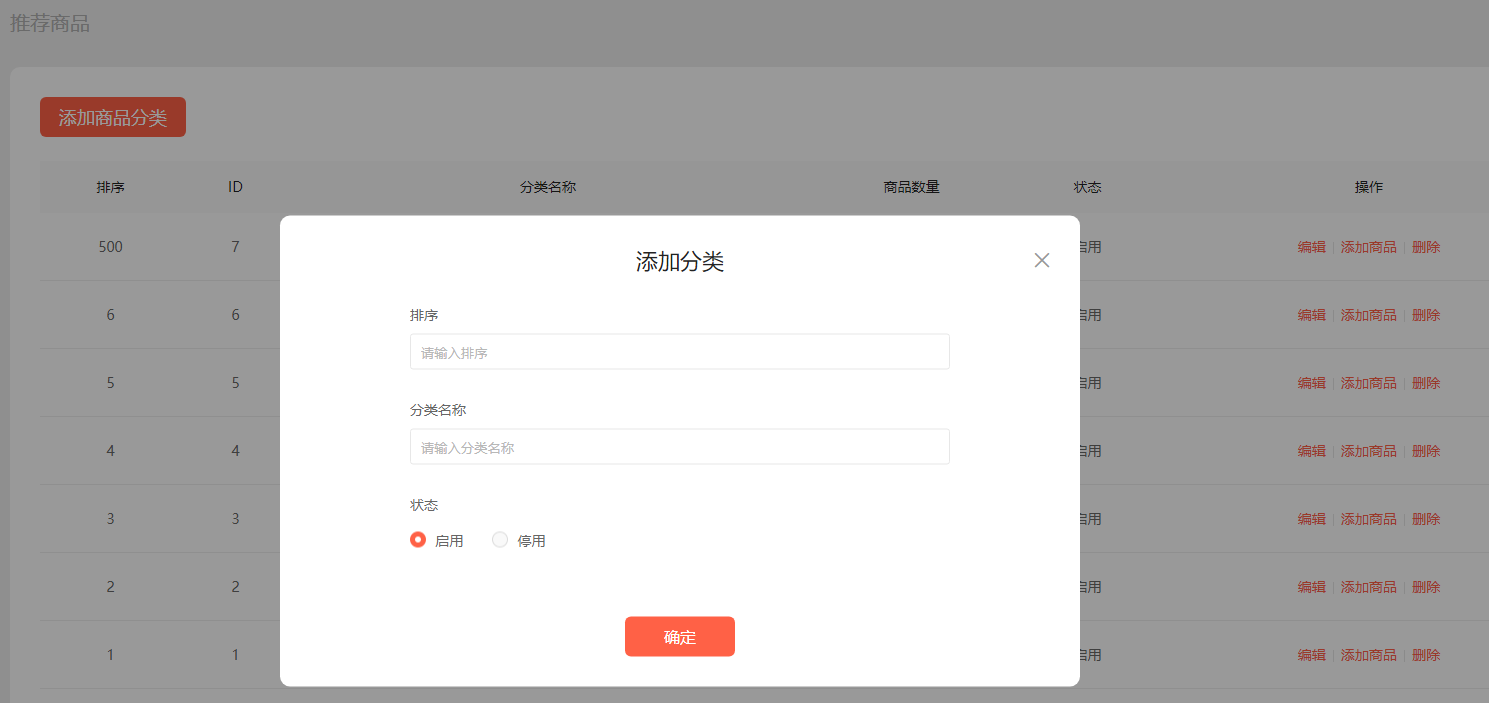Click 编辑 in row with ID 2

(x=1312, y=587)
